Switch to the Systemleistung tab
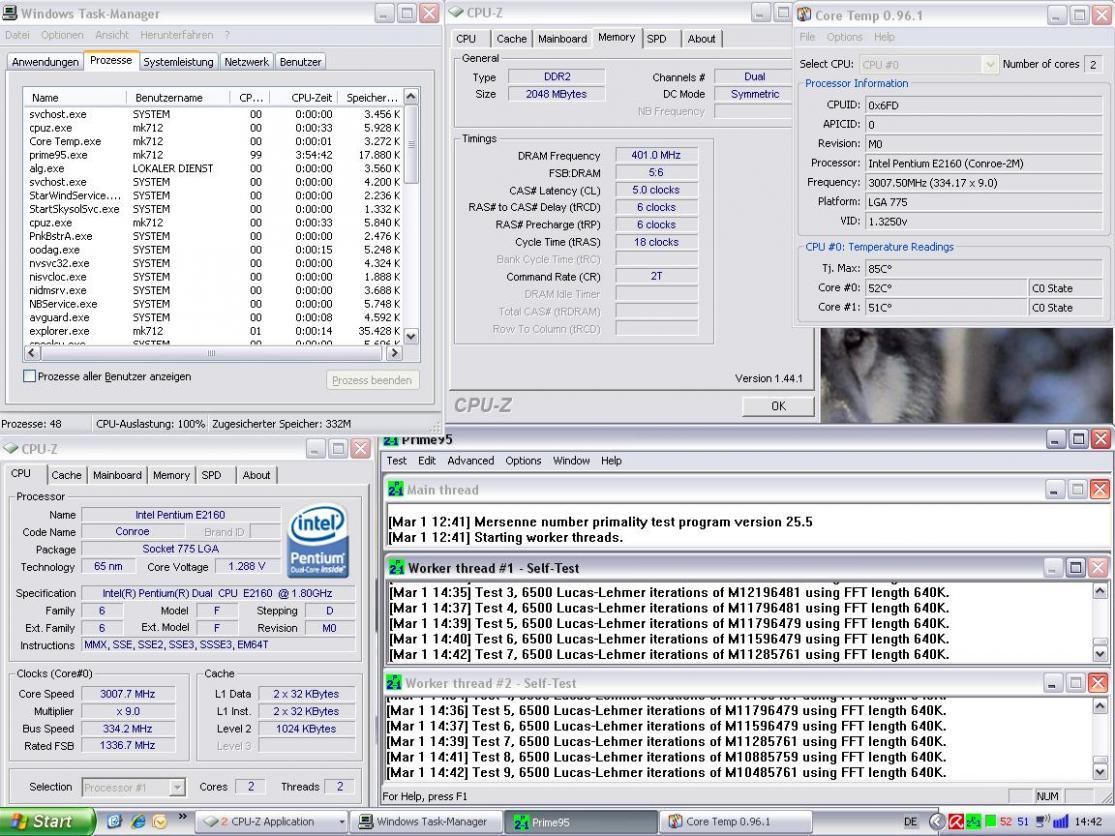 coord(178,62)
